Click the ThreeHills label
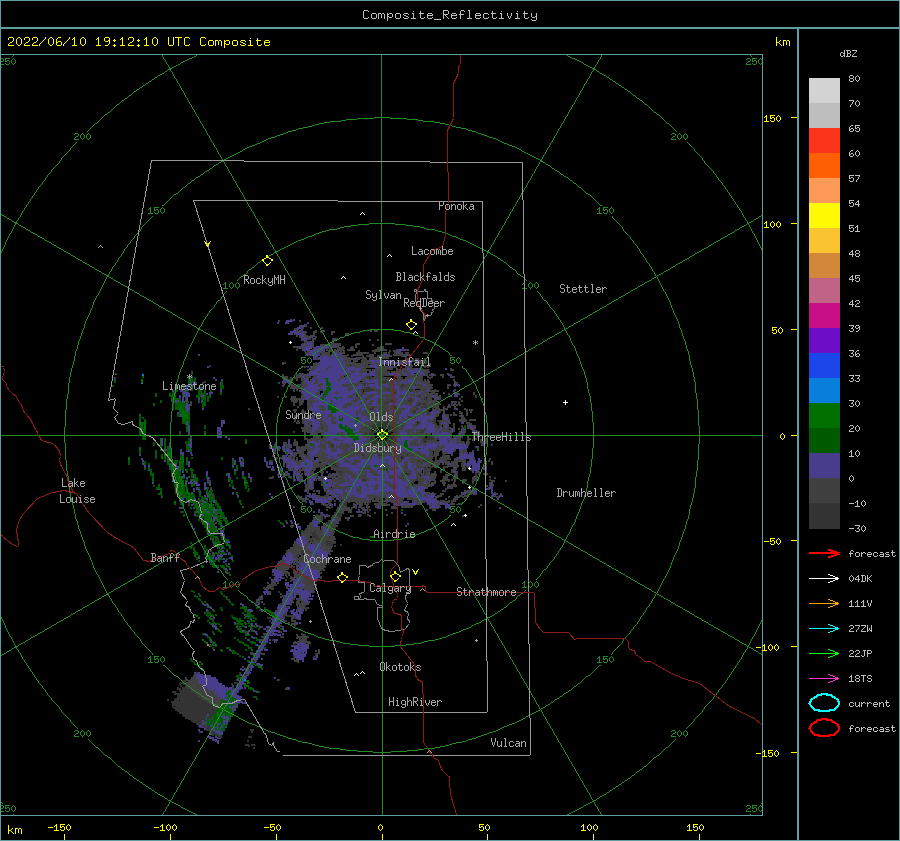 pos(502,437)
